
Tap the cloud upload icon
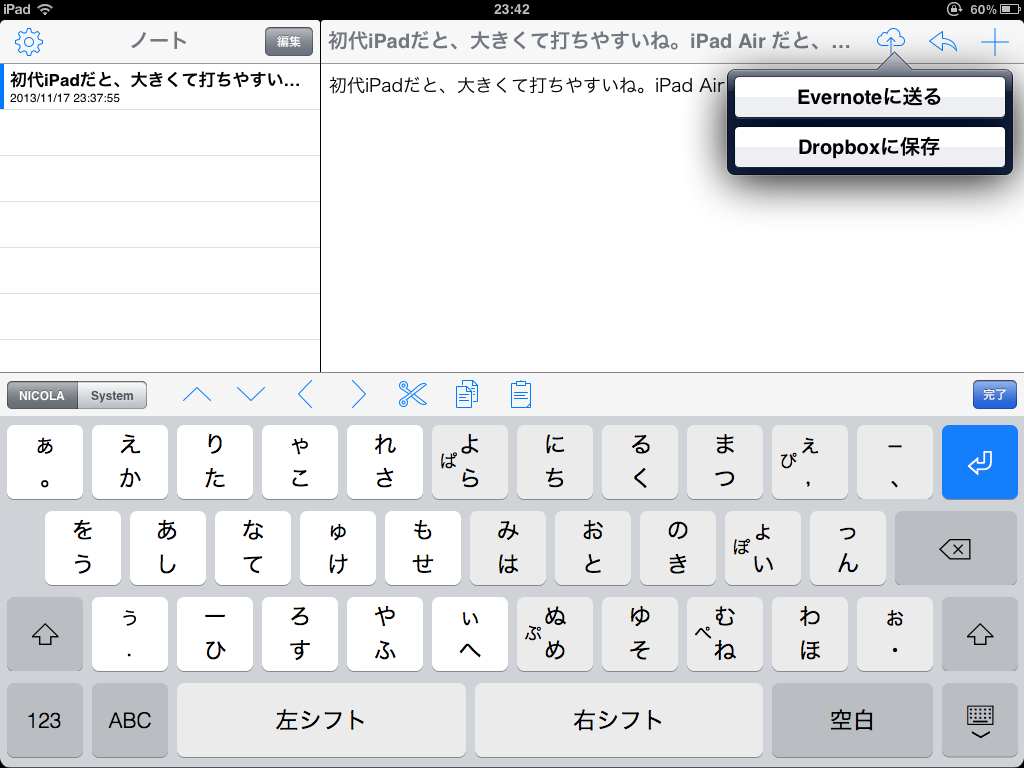pos(891,40)
